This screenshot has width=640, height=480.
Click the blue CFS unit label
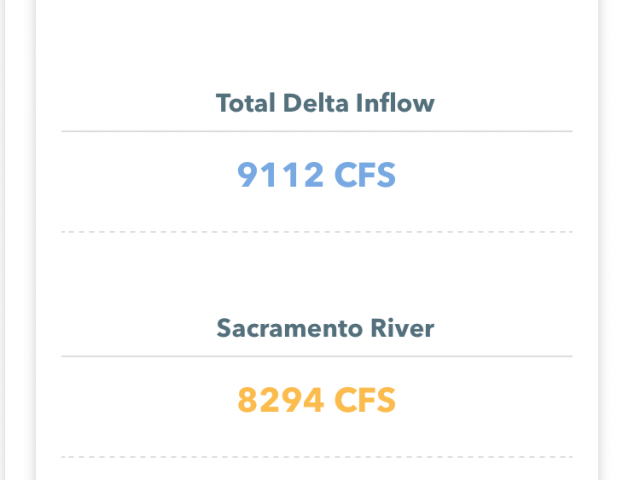pyautogui.click(x=365, y=175)
